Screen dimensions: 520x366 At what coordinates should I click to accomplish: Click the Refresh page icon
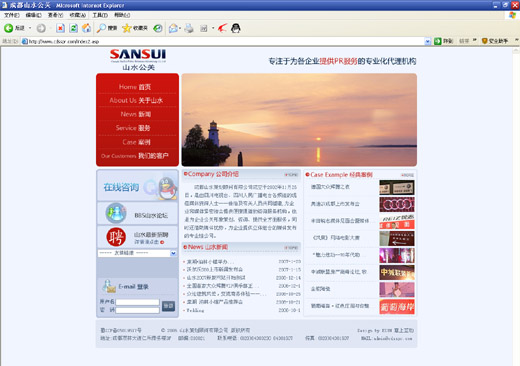(x=73, y=28)
